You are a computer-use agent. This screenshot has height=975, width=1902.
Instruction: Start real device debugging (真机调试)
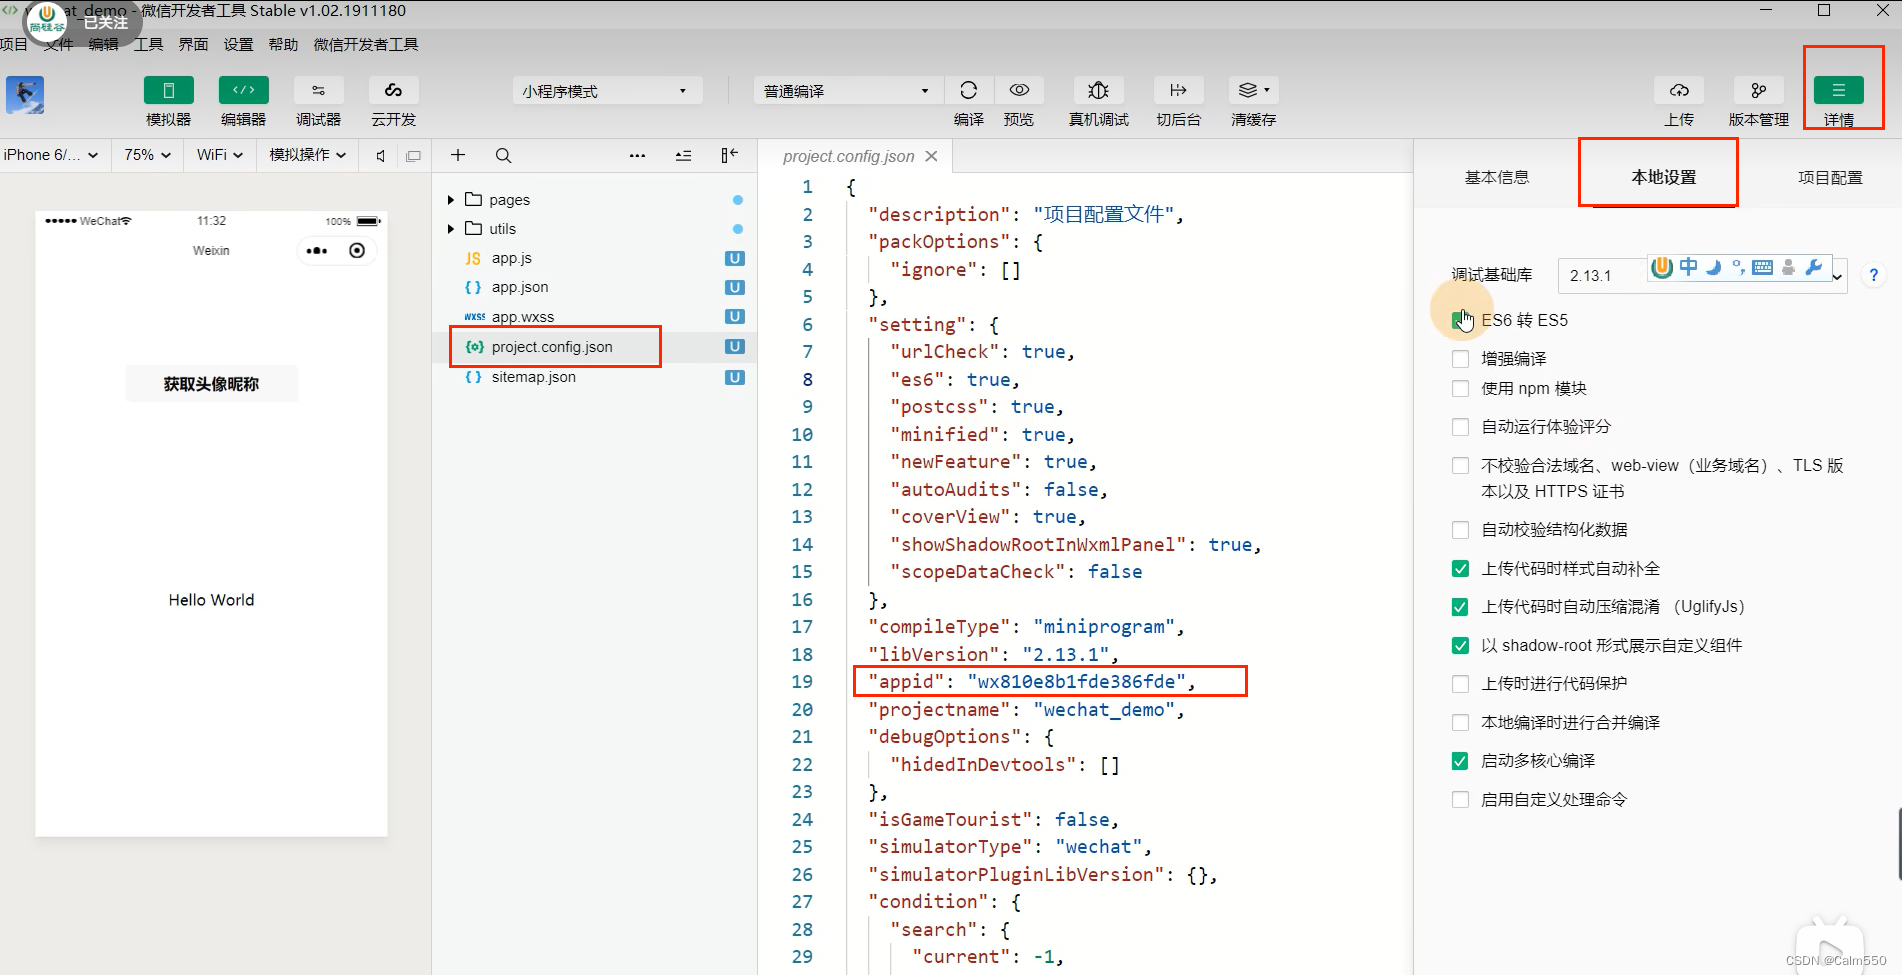click(x=1098, y=90)
